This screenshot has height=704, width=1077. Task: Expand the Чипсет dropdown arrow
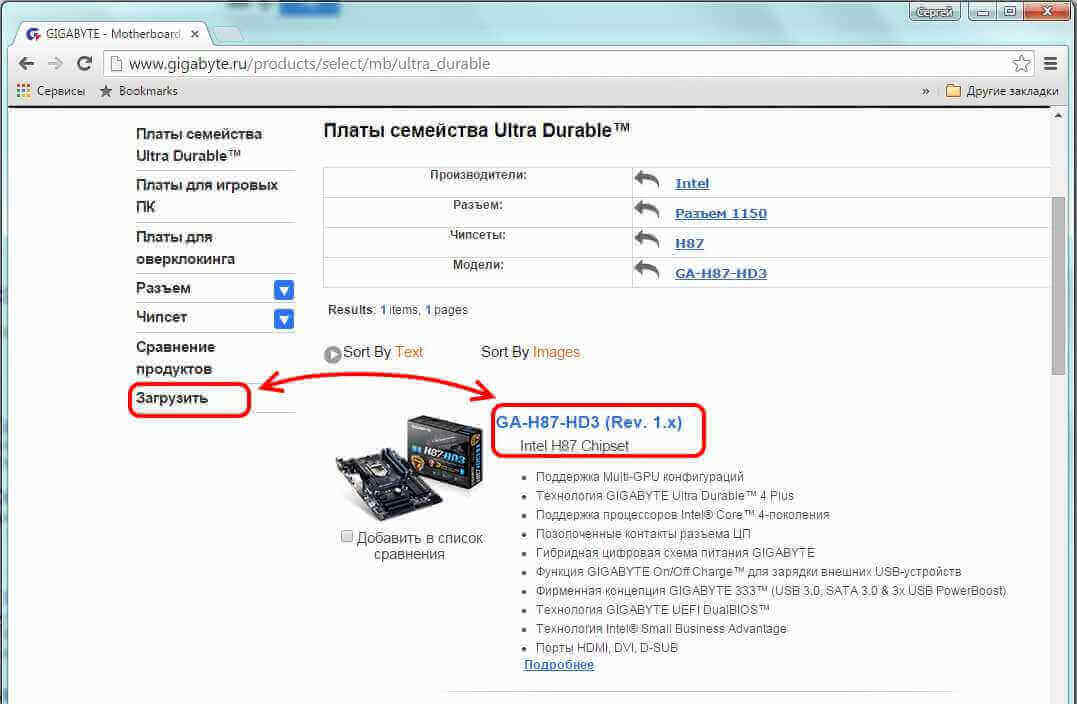[284, 319]
